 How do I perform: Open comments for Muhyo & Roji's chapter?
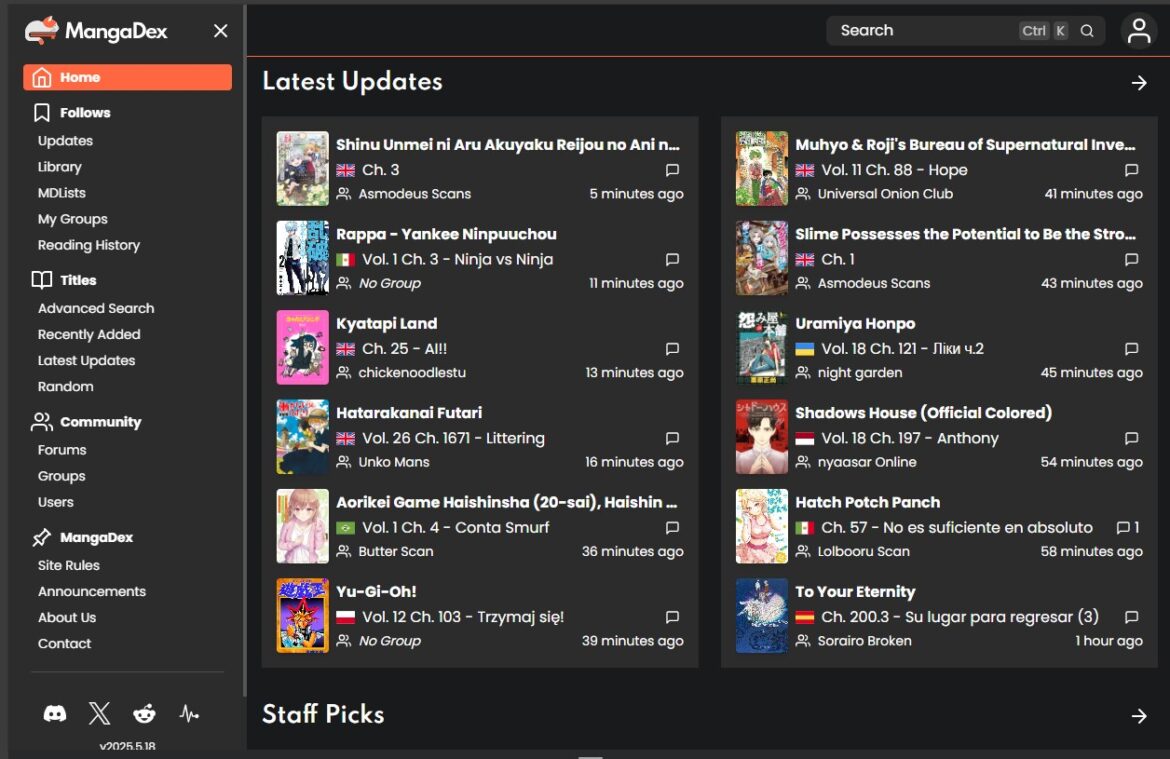coord(1131,170)
